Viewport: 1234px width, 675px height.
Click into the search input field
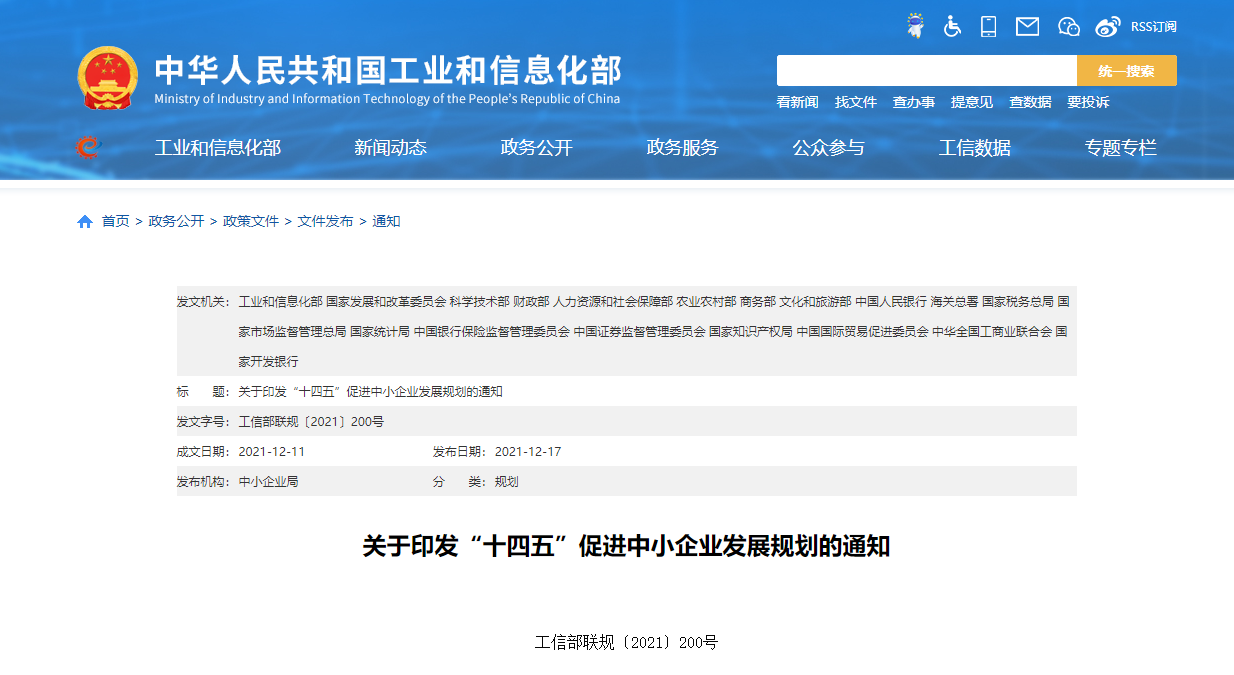point(926,71)
